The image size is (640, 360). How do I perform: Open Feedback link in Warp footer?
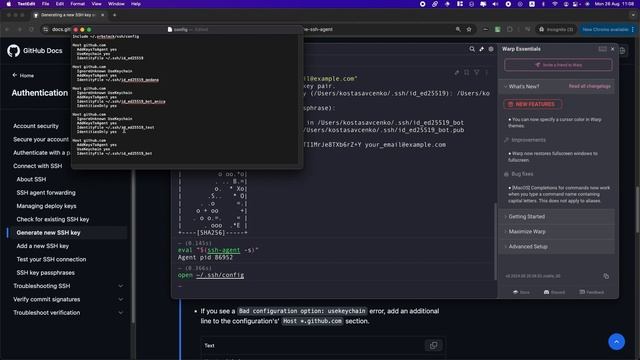591,292
